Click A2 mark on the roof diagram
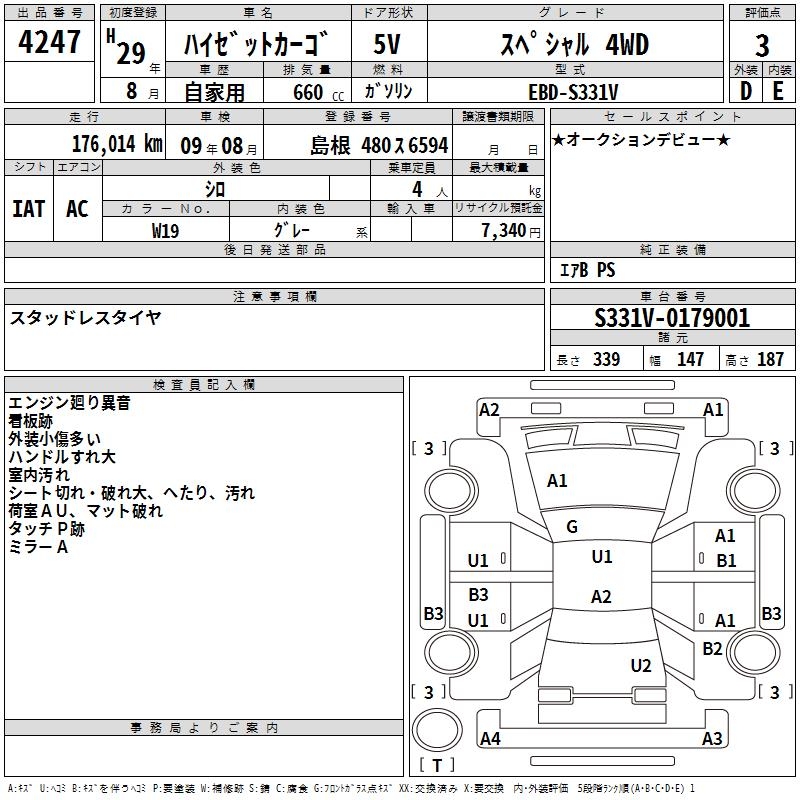Viewport: 800px width, 800px height. click(601, 596)
